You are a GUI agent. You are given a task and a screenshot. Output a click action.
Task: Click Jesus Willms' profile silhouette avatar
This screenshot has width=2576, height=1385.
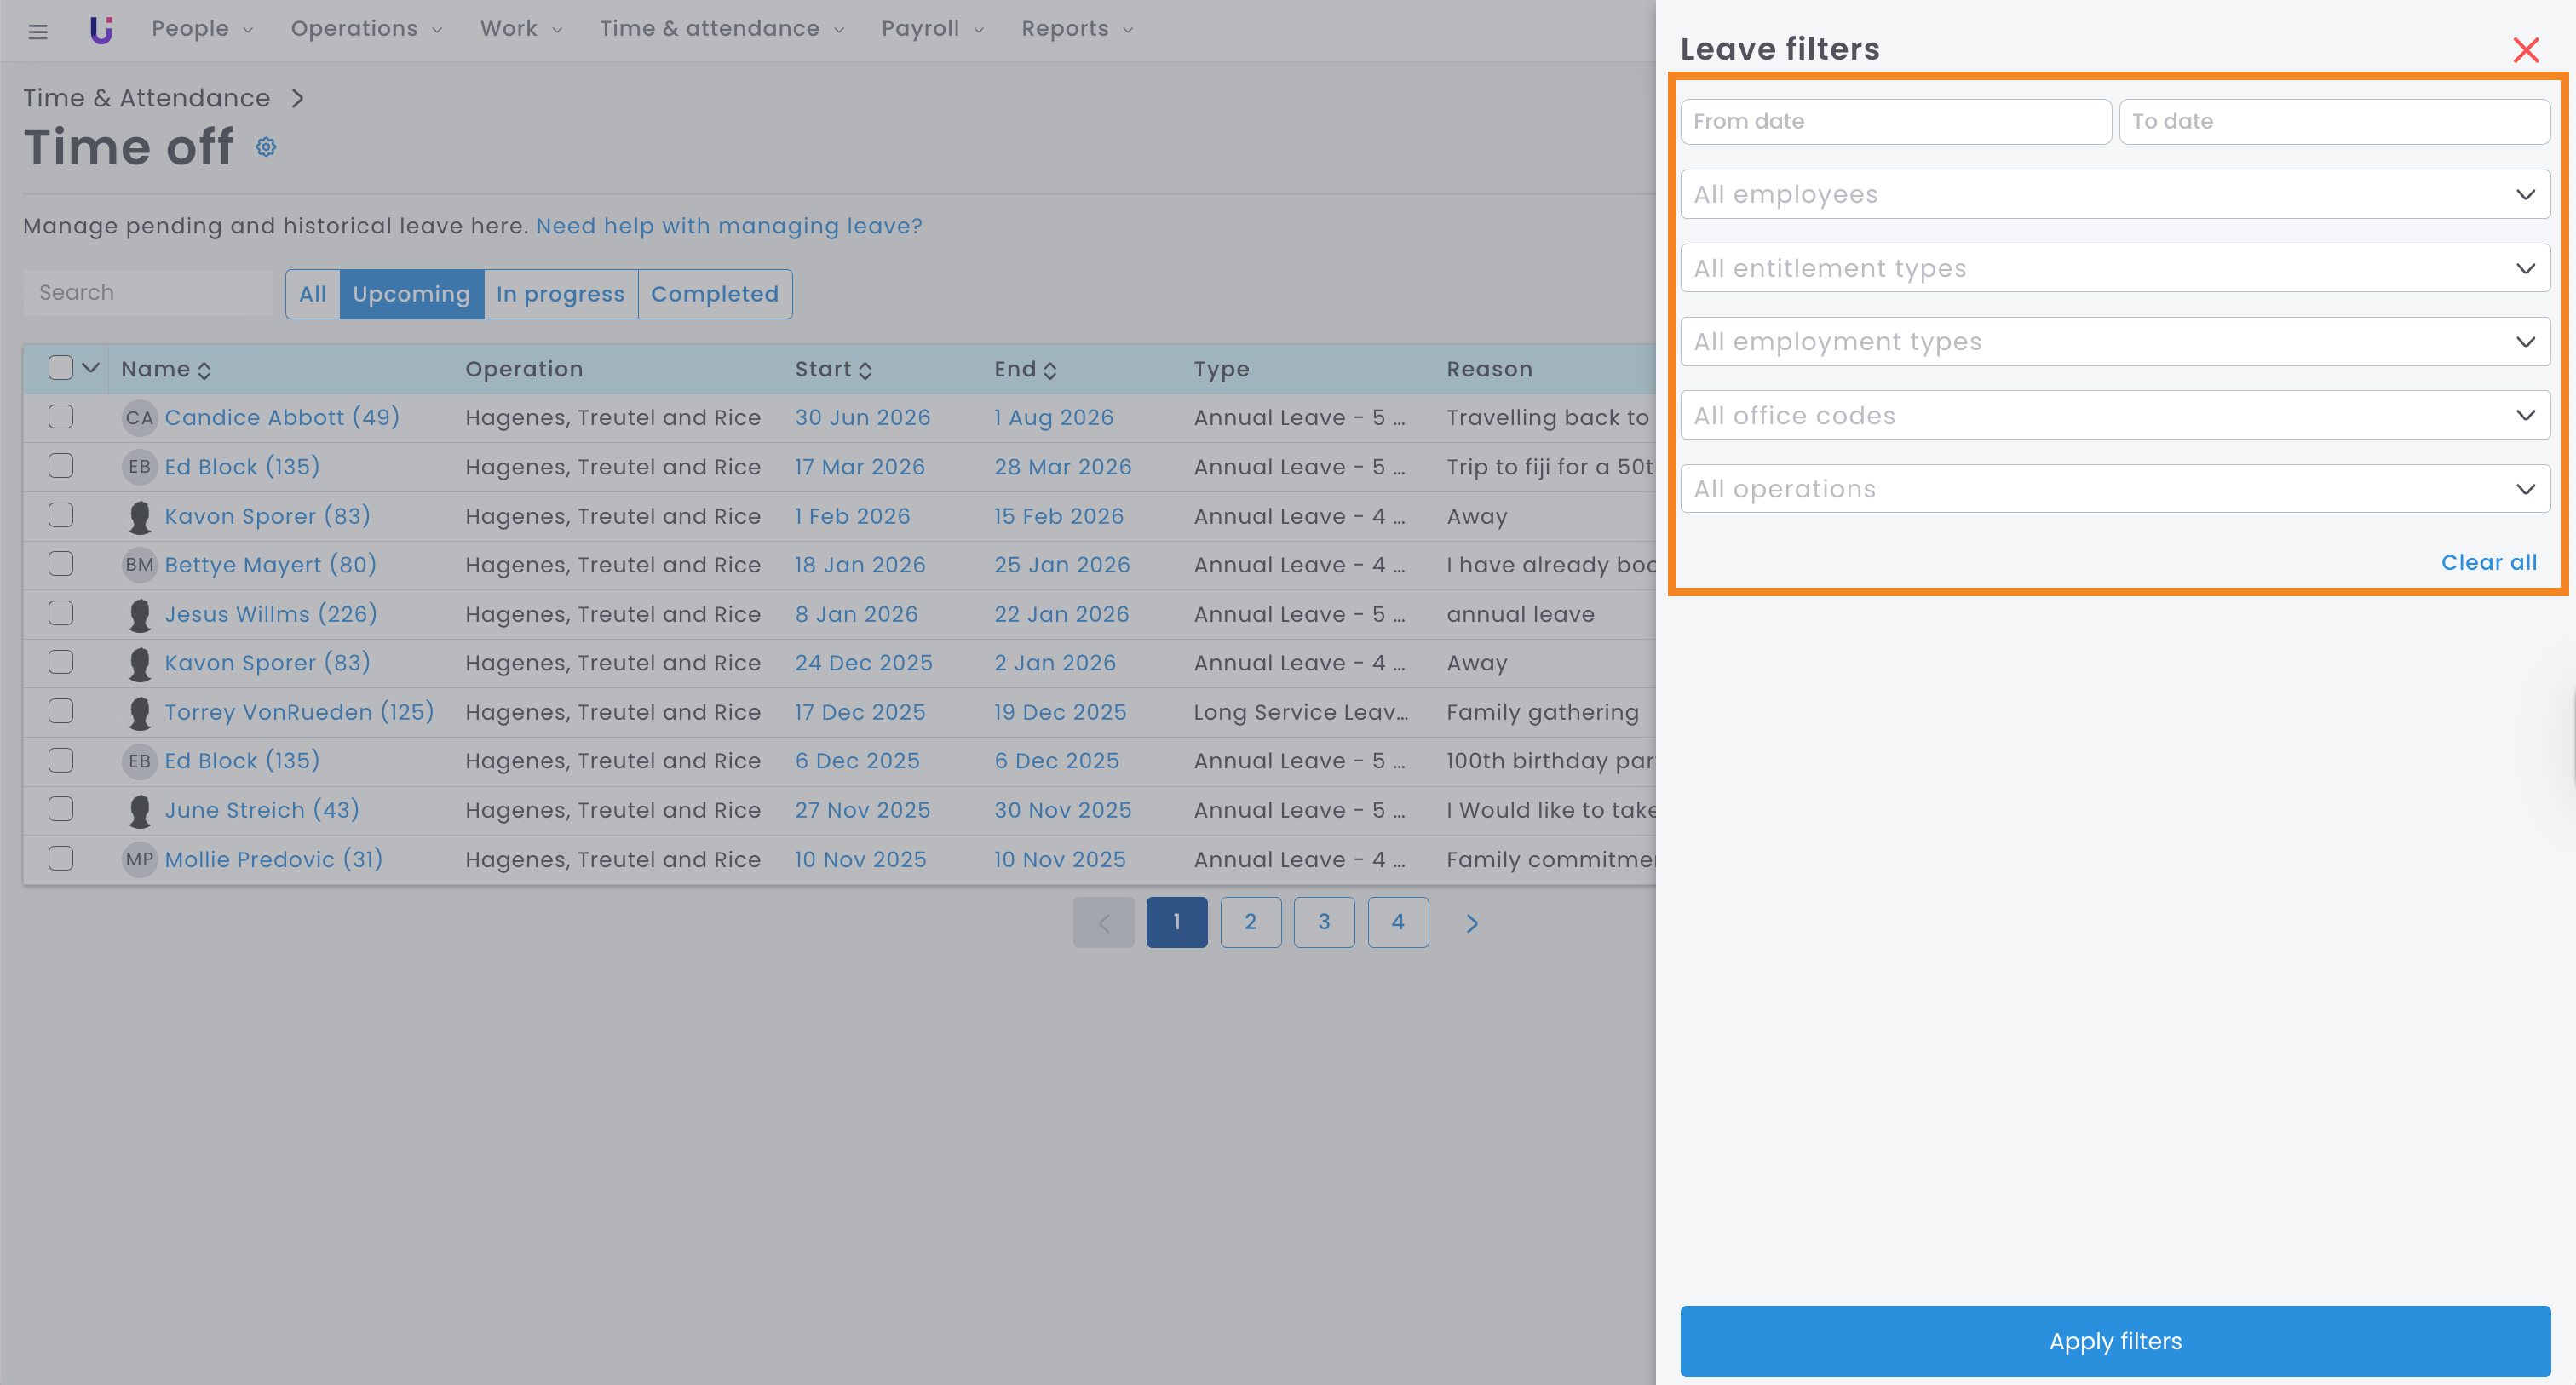click(x=139, y=615)
